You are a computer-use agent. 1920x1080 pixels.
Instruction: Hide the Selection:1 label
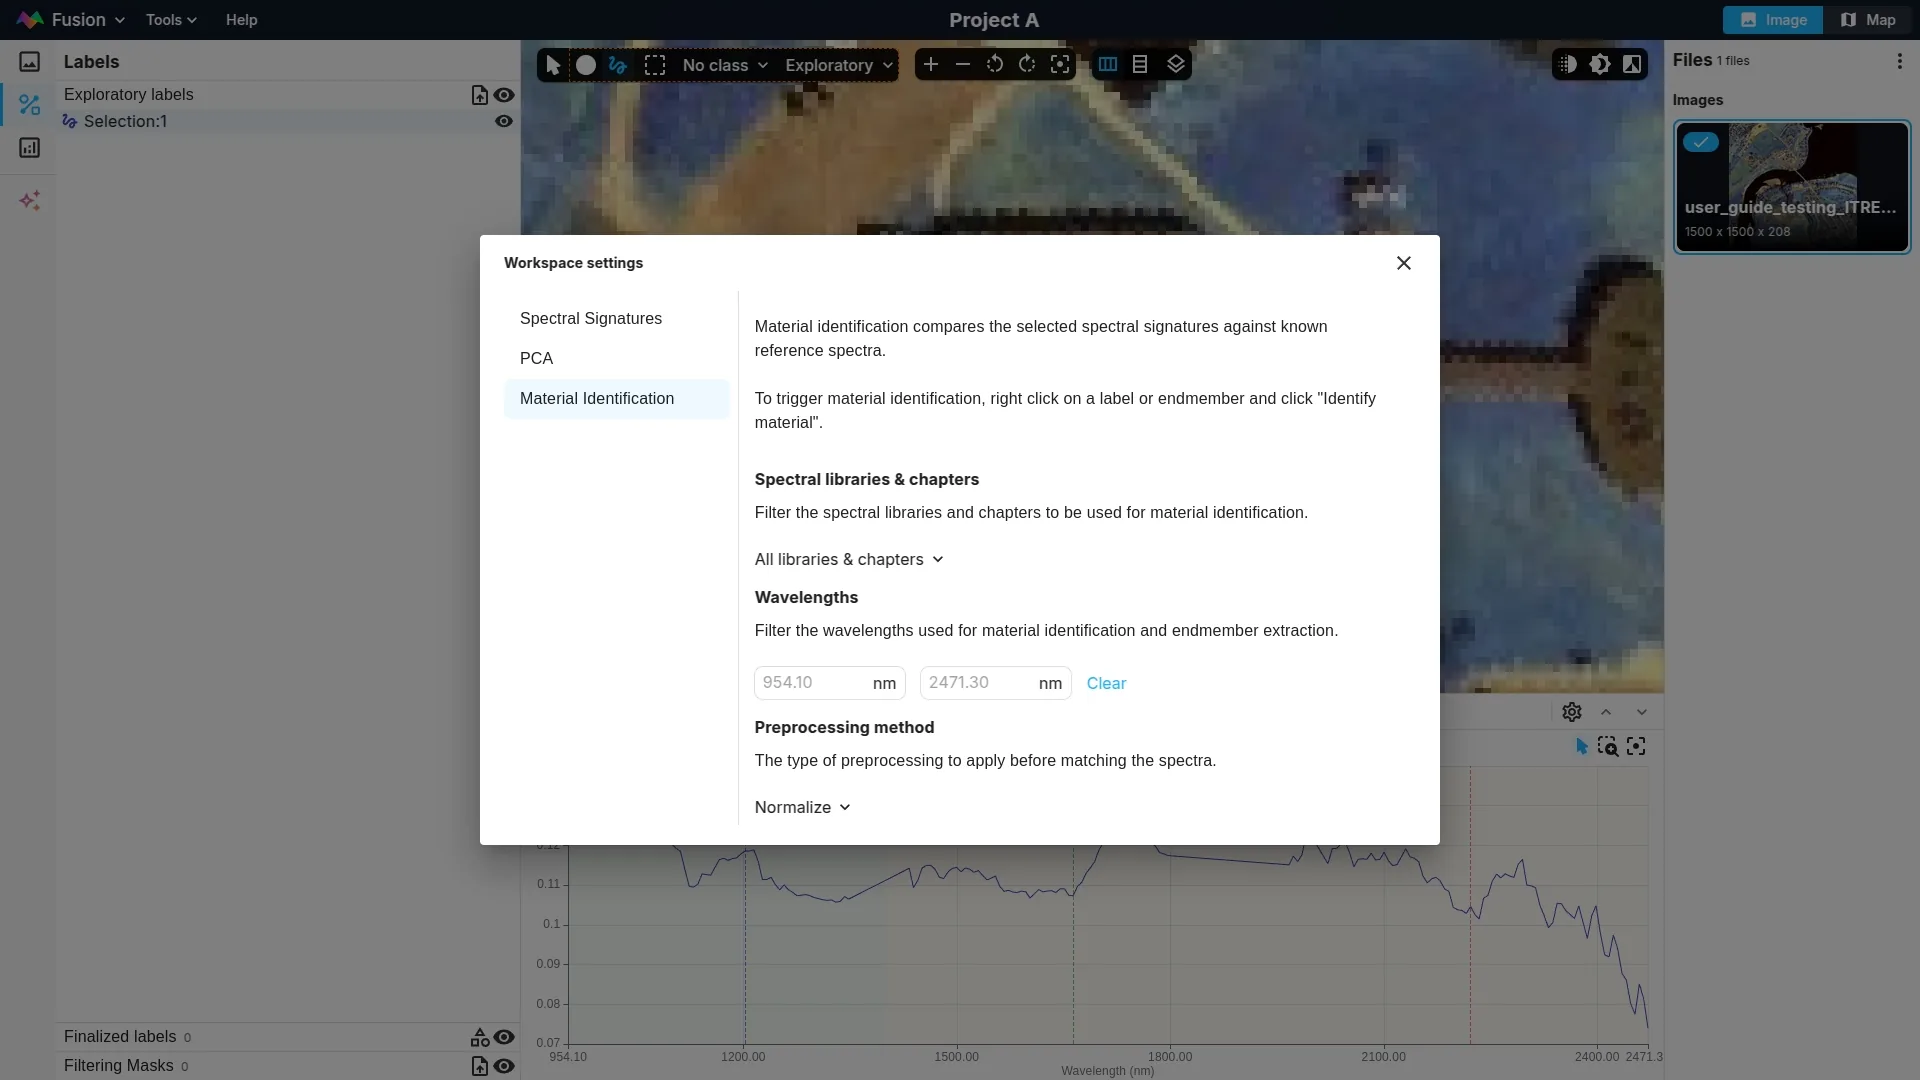click(504, 121)
